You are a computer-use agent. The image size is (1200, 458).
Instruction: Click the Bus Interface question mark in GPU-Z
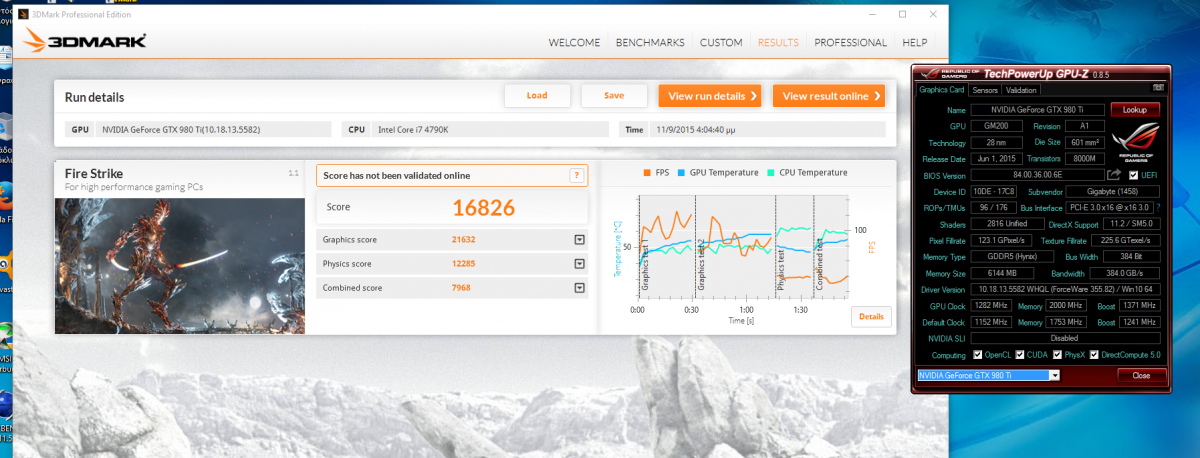1158,206
